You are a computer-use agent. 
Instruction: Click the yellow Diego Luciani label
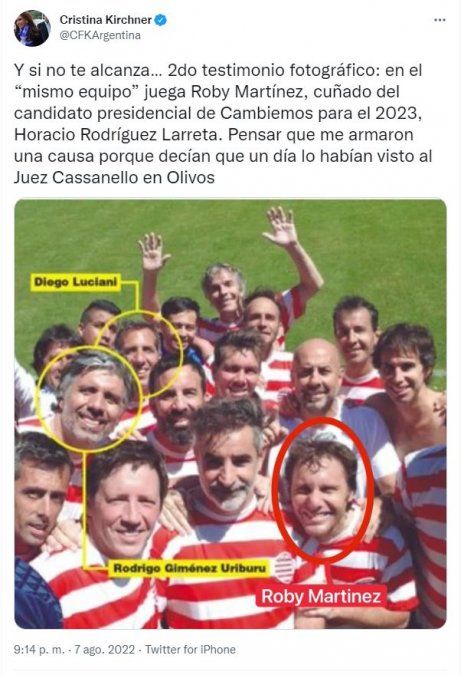point(75,282)
